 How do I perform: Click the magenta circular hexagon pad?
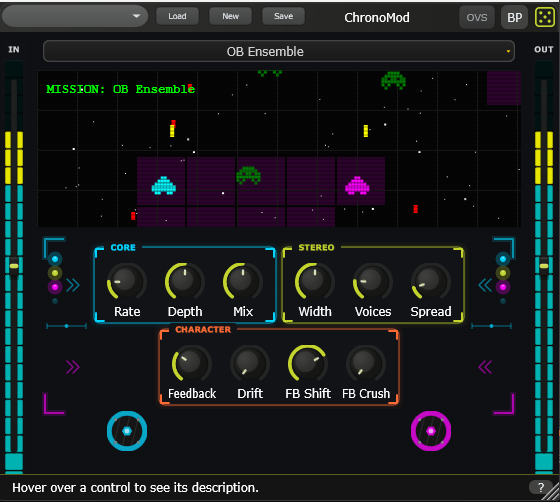click(431, 431)
